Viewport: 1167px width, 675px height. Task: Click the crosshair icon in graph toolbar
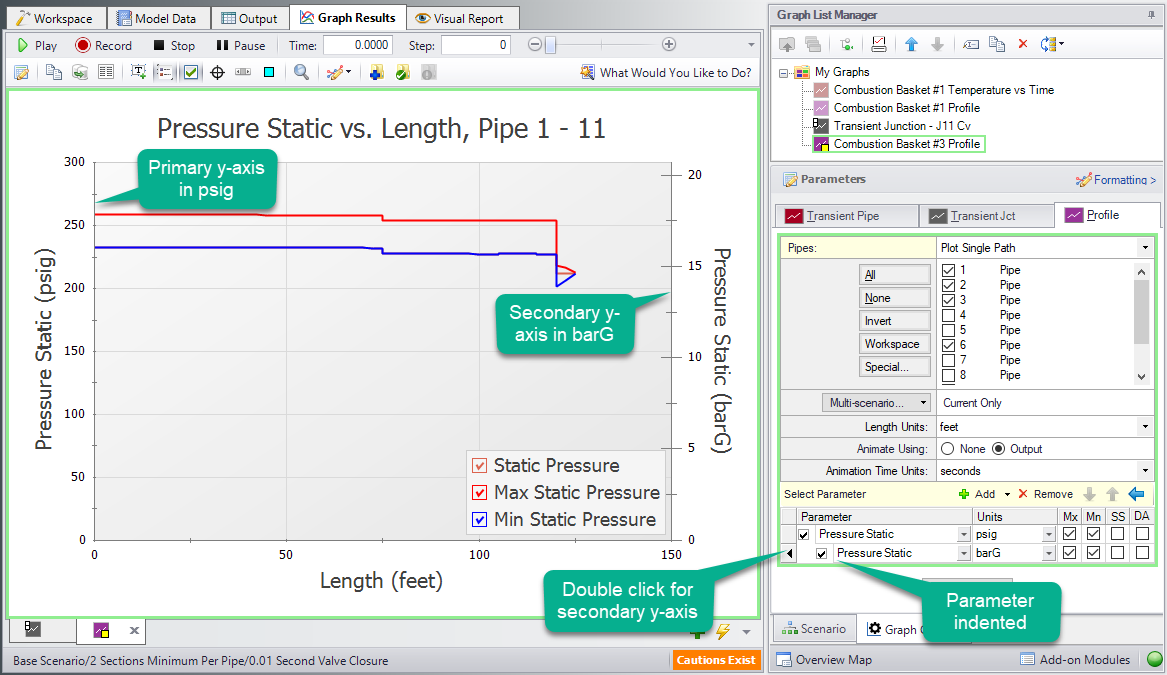tap(217, 72)
